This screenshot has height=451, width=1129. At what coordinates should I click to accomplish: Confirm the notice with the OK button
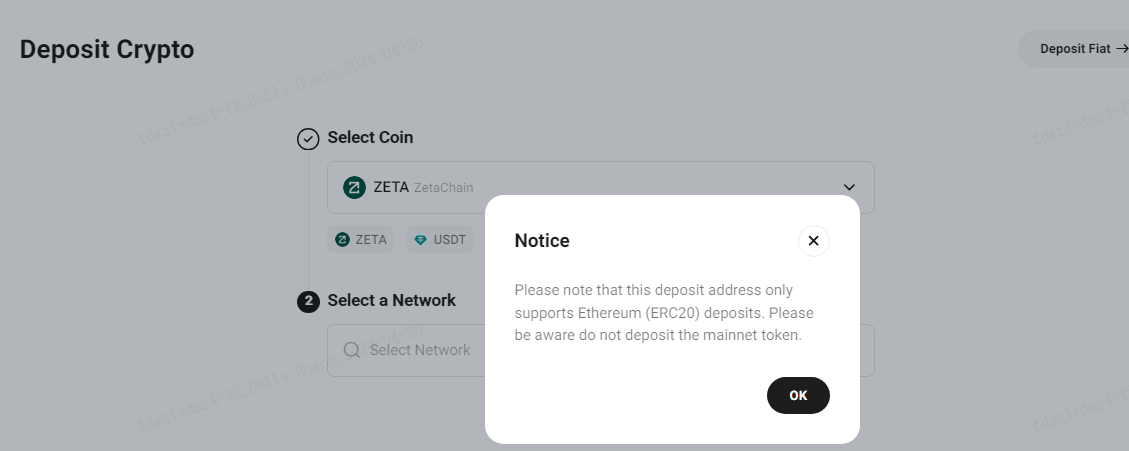798,396
